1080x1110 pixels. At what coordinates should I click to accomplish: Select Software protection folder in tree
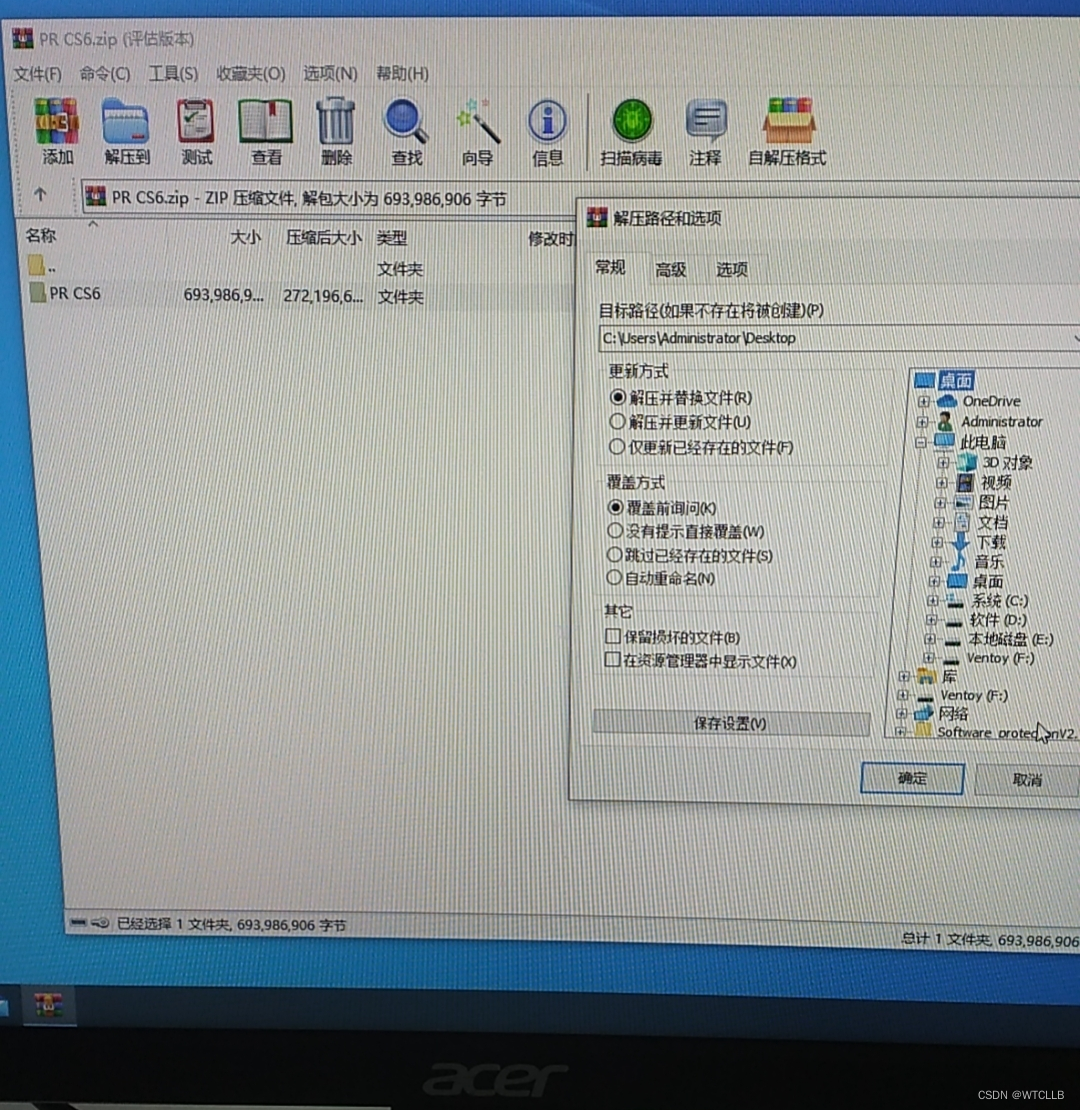click(x=1006, y=732)
